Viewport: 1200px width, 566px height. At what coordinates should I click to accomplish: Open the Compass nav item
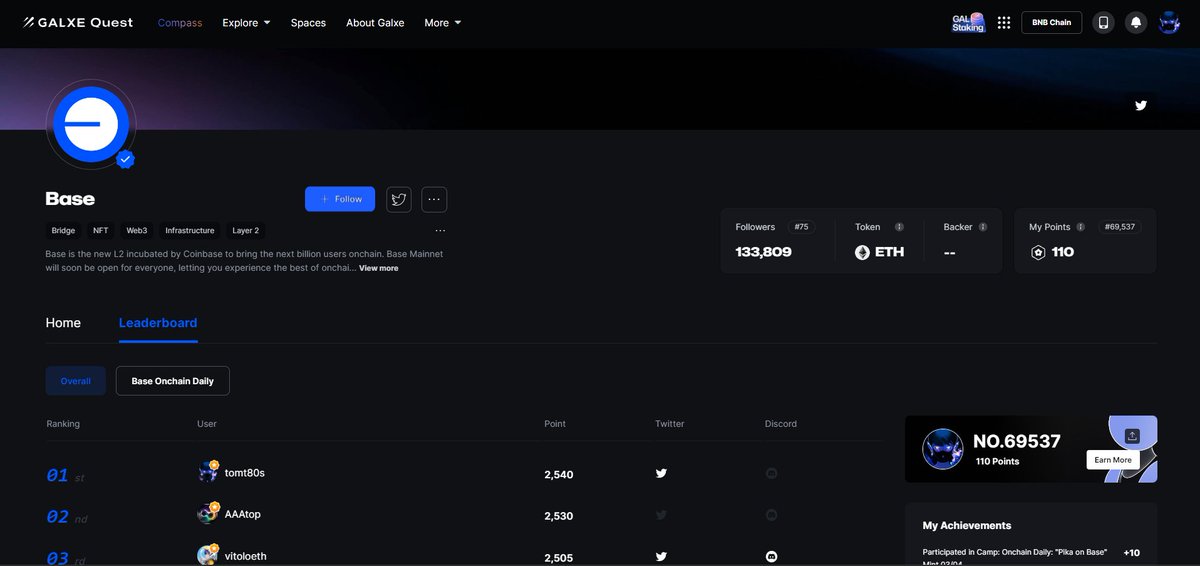pyautogui.click(x=180, y=22)
